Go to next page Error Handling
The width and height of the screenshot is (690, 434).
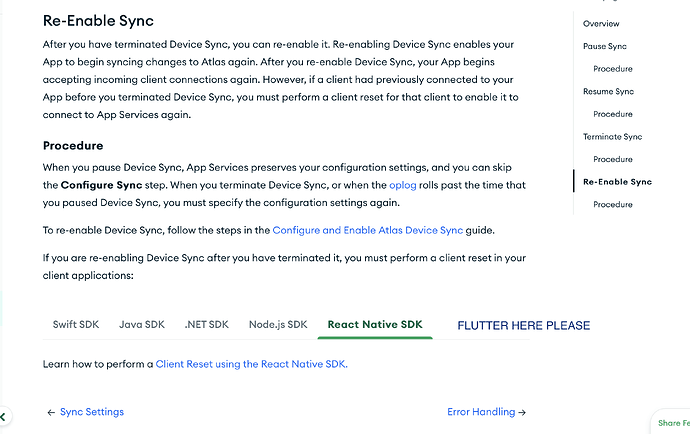[x=486, y=411]
